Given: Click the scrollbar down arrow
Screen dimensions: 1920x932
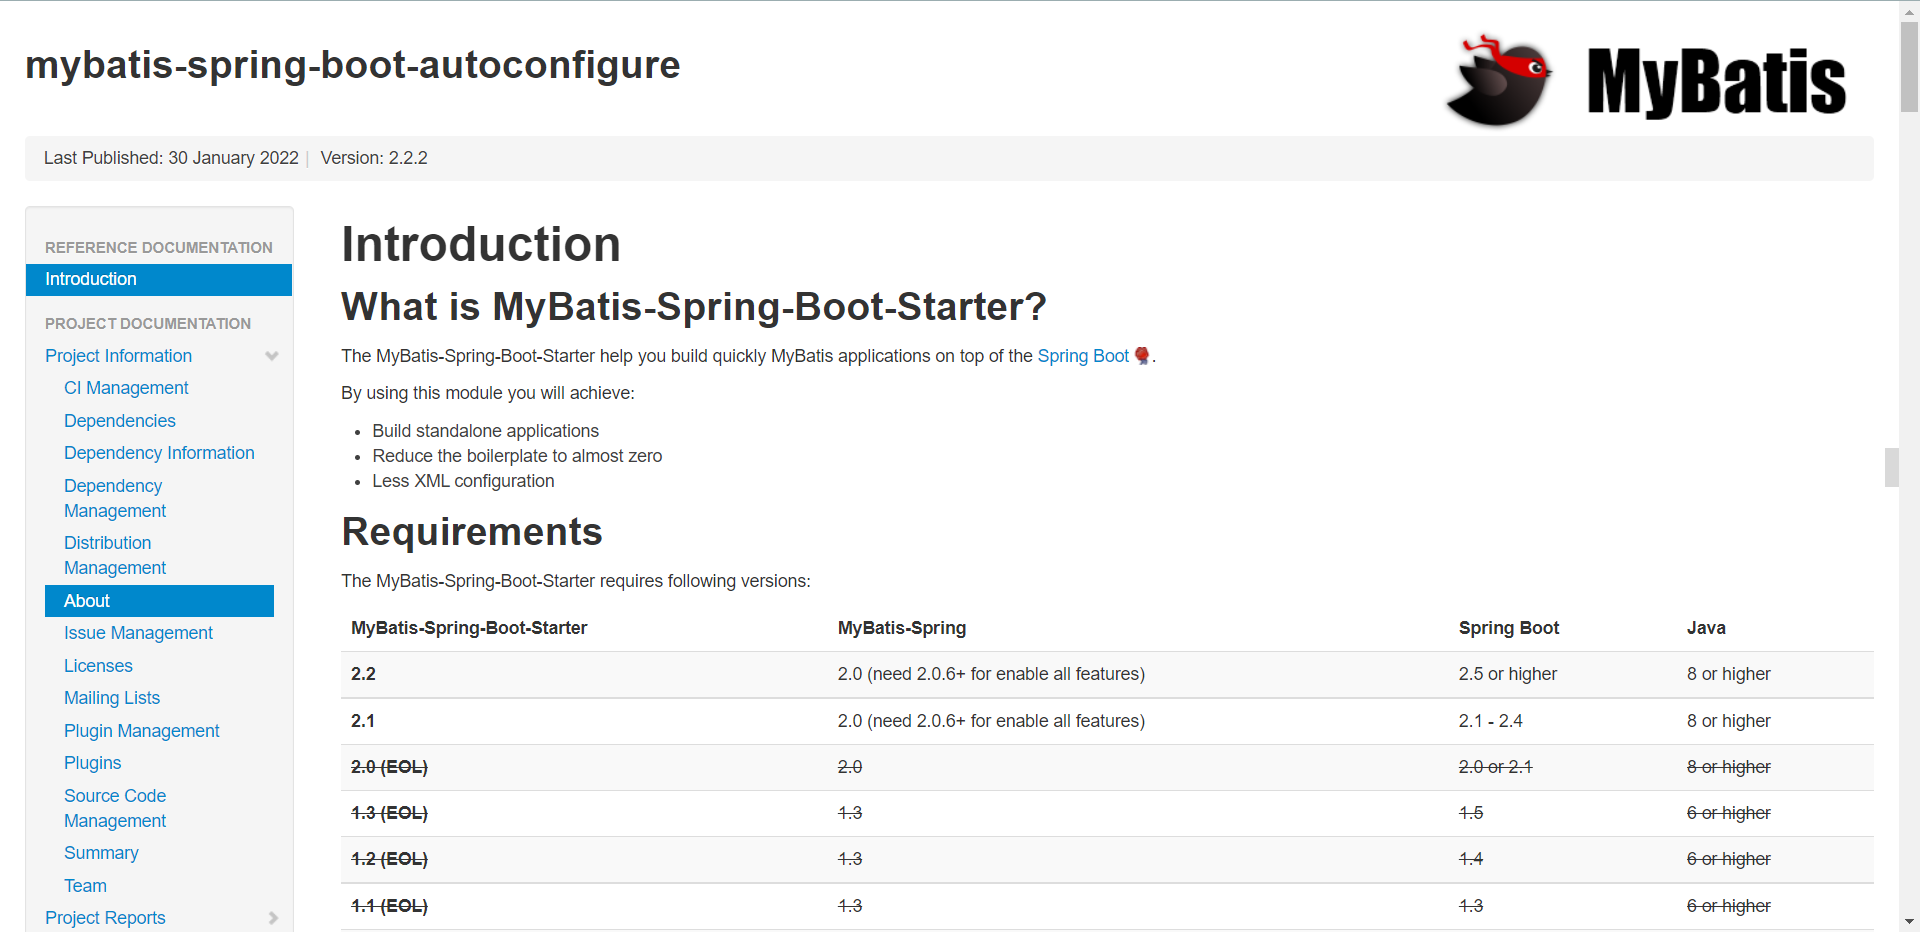Looking at the screenshot, I should [1909, 921].
